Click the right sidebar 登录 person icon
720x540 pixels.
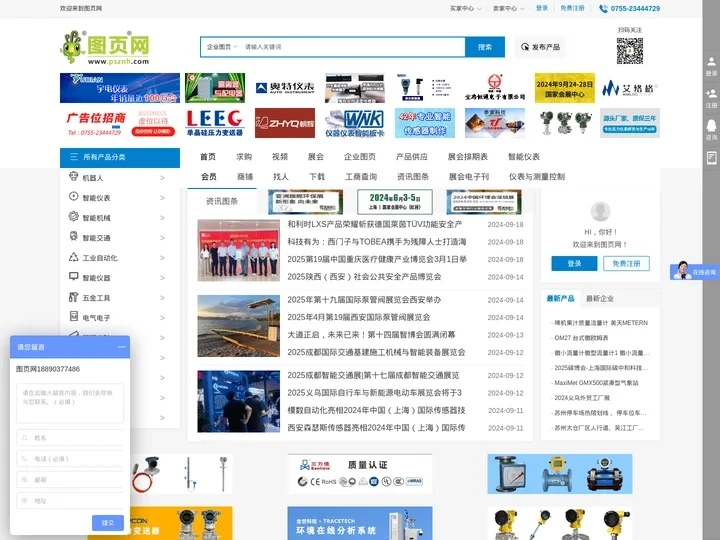711,62
